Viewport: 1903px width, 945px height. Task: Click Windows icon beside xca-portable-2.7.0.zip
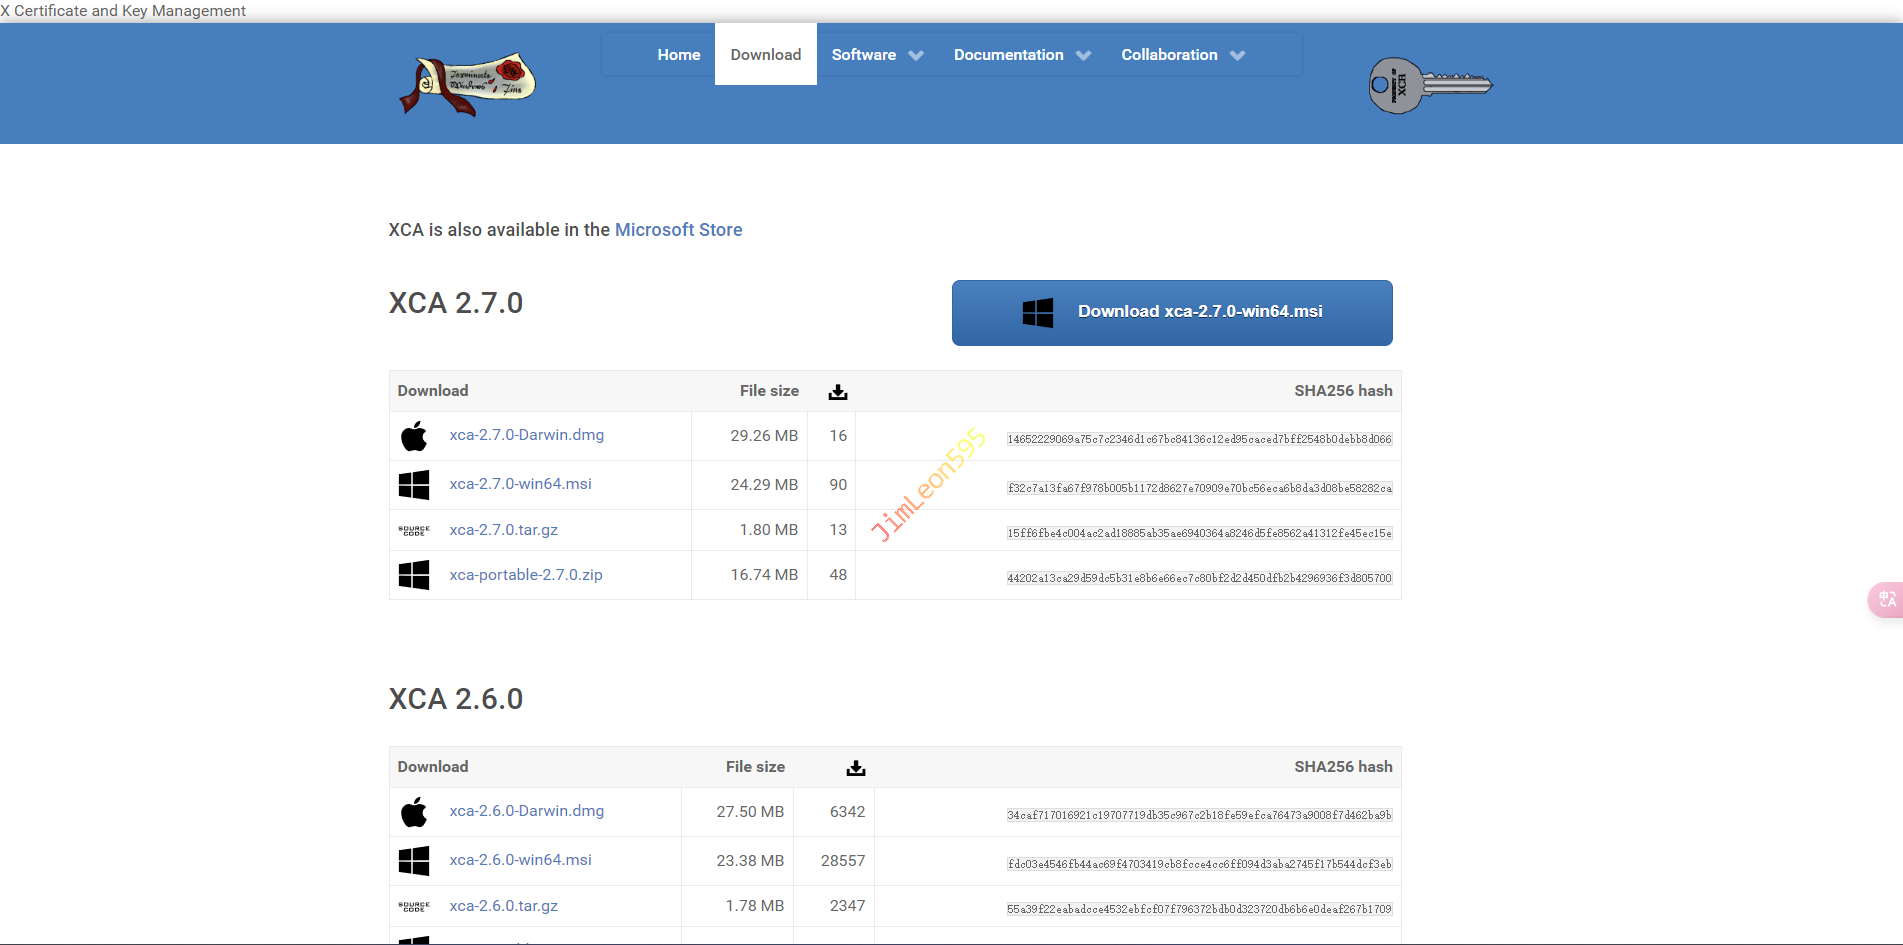(x=414, y=575)
